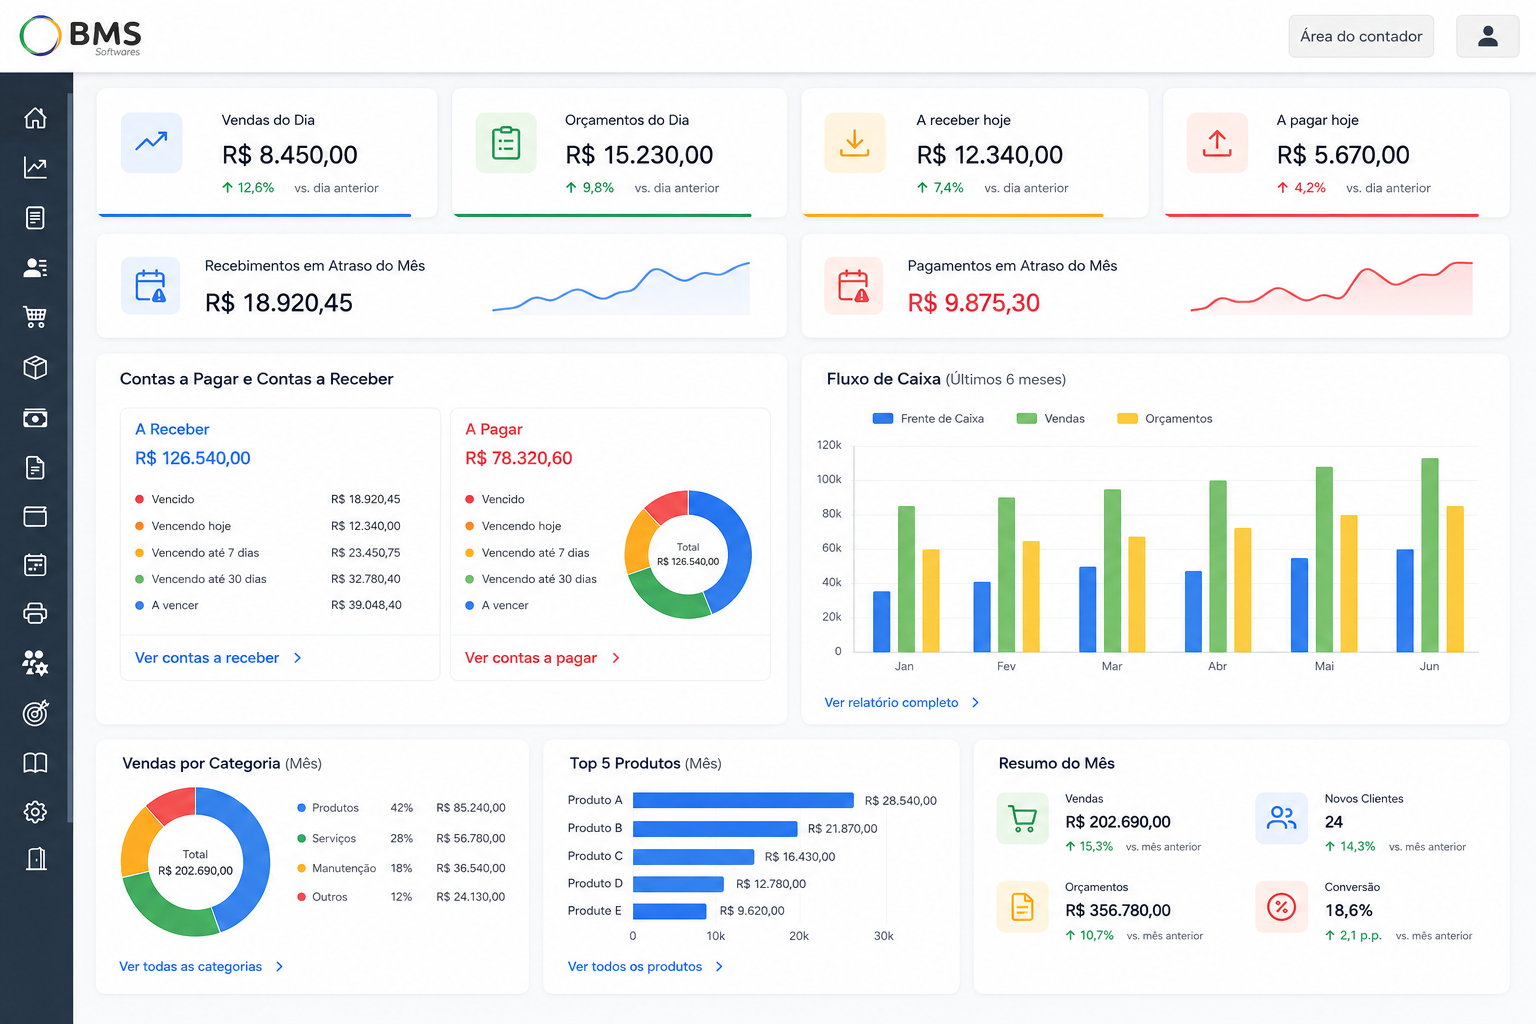
Task: Click the A Receber total R$ 126.540,00
Action: tap(193, 458)
